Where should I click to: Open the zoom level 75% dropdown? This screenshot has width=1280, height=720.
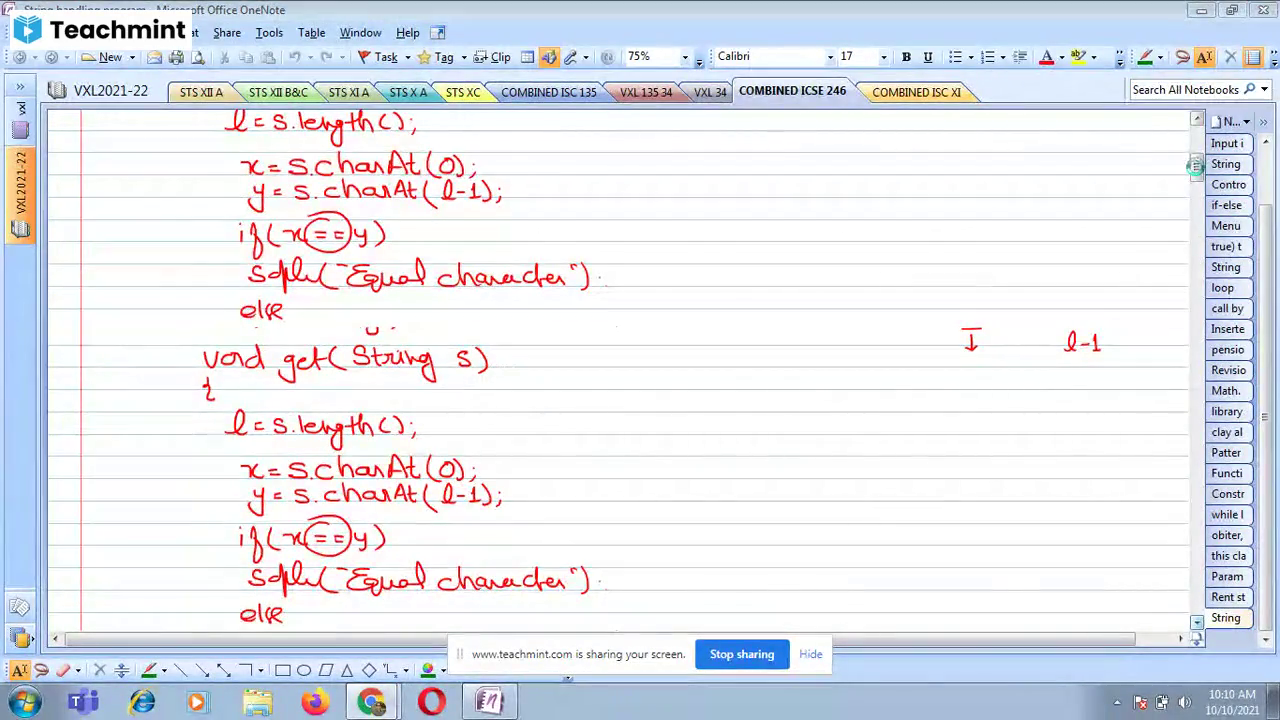(x=685, y=57)
